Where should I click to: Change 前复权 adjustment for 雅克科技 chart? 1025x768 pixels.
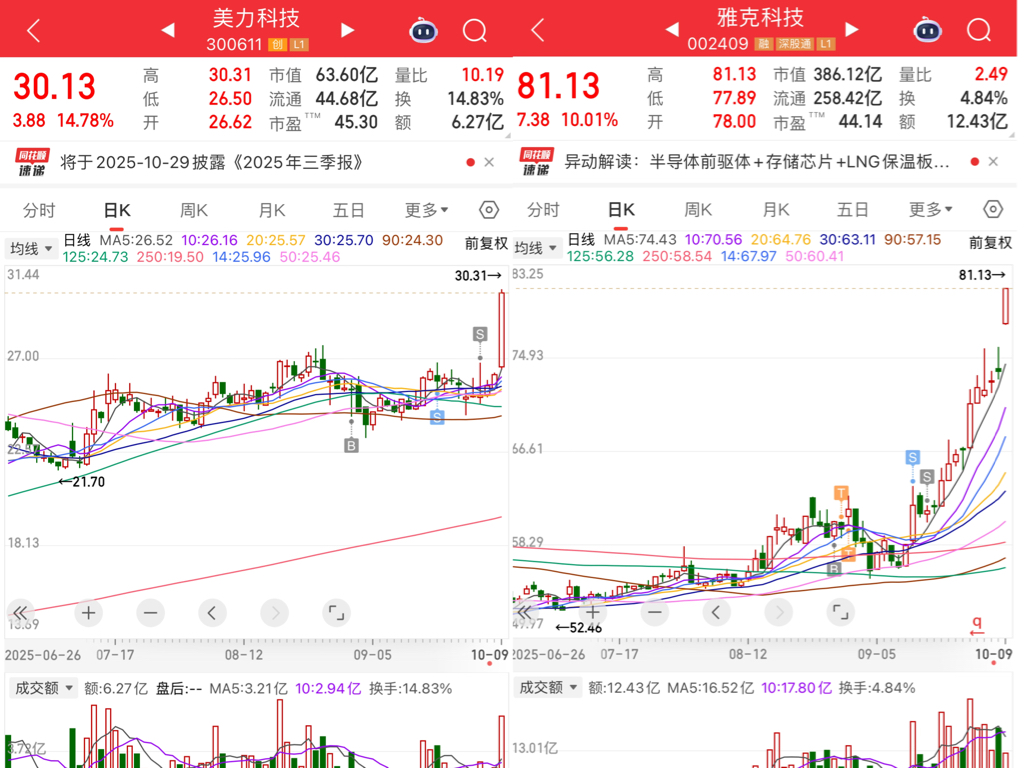(x=990, y=243)
